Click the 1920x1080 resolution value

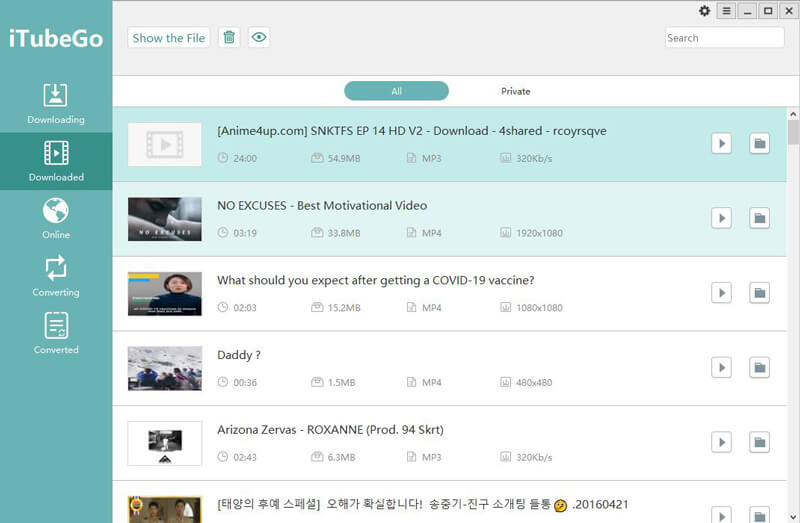[539, 233]
